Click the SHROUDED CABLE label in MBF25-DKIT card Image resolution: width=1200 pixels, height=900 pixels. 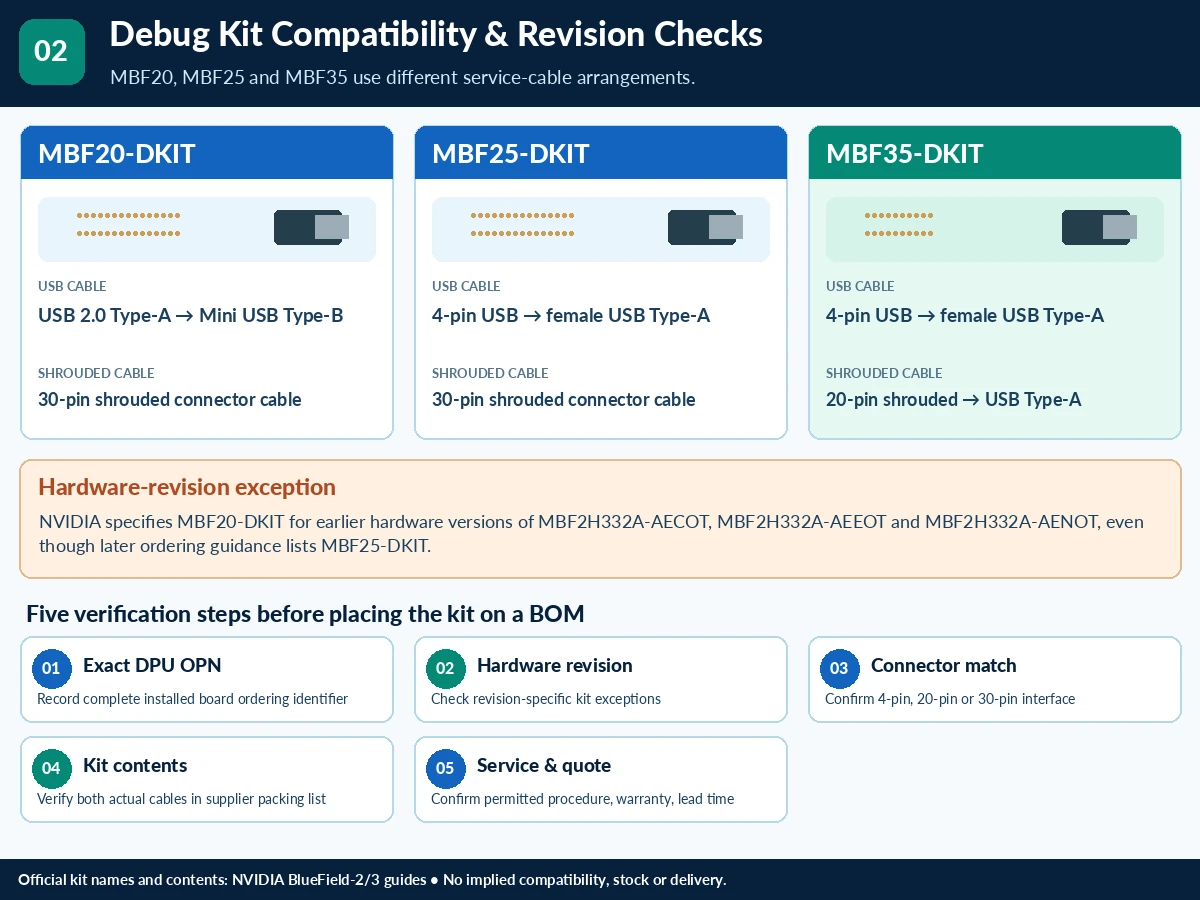[490, 373]
